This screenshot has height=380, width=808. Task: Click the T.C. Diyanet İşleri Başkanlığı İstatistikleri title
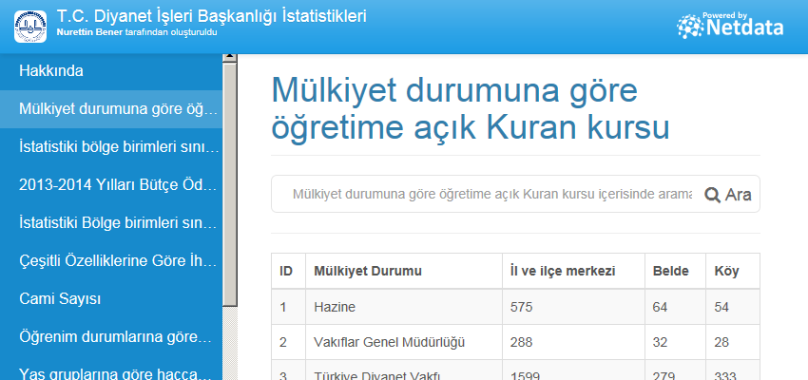tap(211, 16)
